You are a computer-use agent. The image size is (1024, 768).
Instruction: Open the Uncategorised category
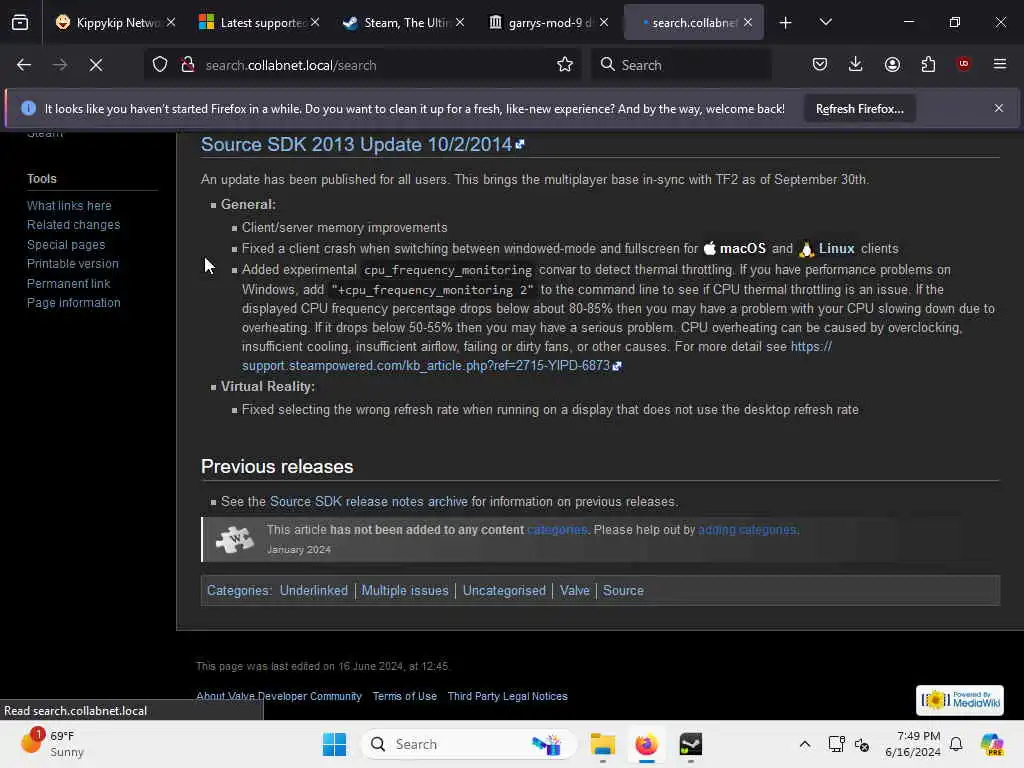[x=504, y=590]
